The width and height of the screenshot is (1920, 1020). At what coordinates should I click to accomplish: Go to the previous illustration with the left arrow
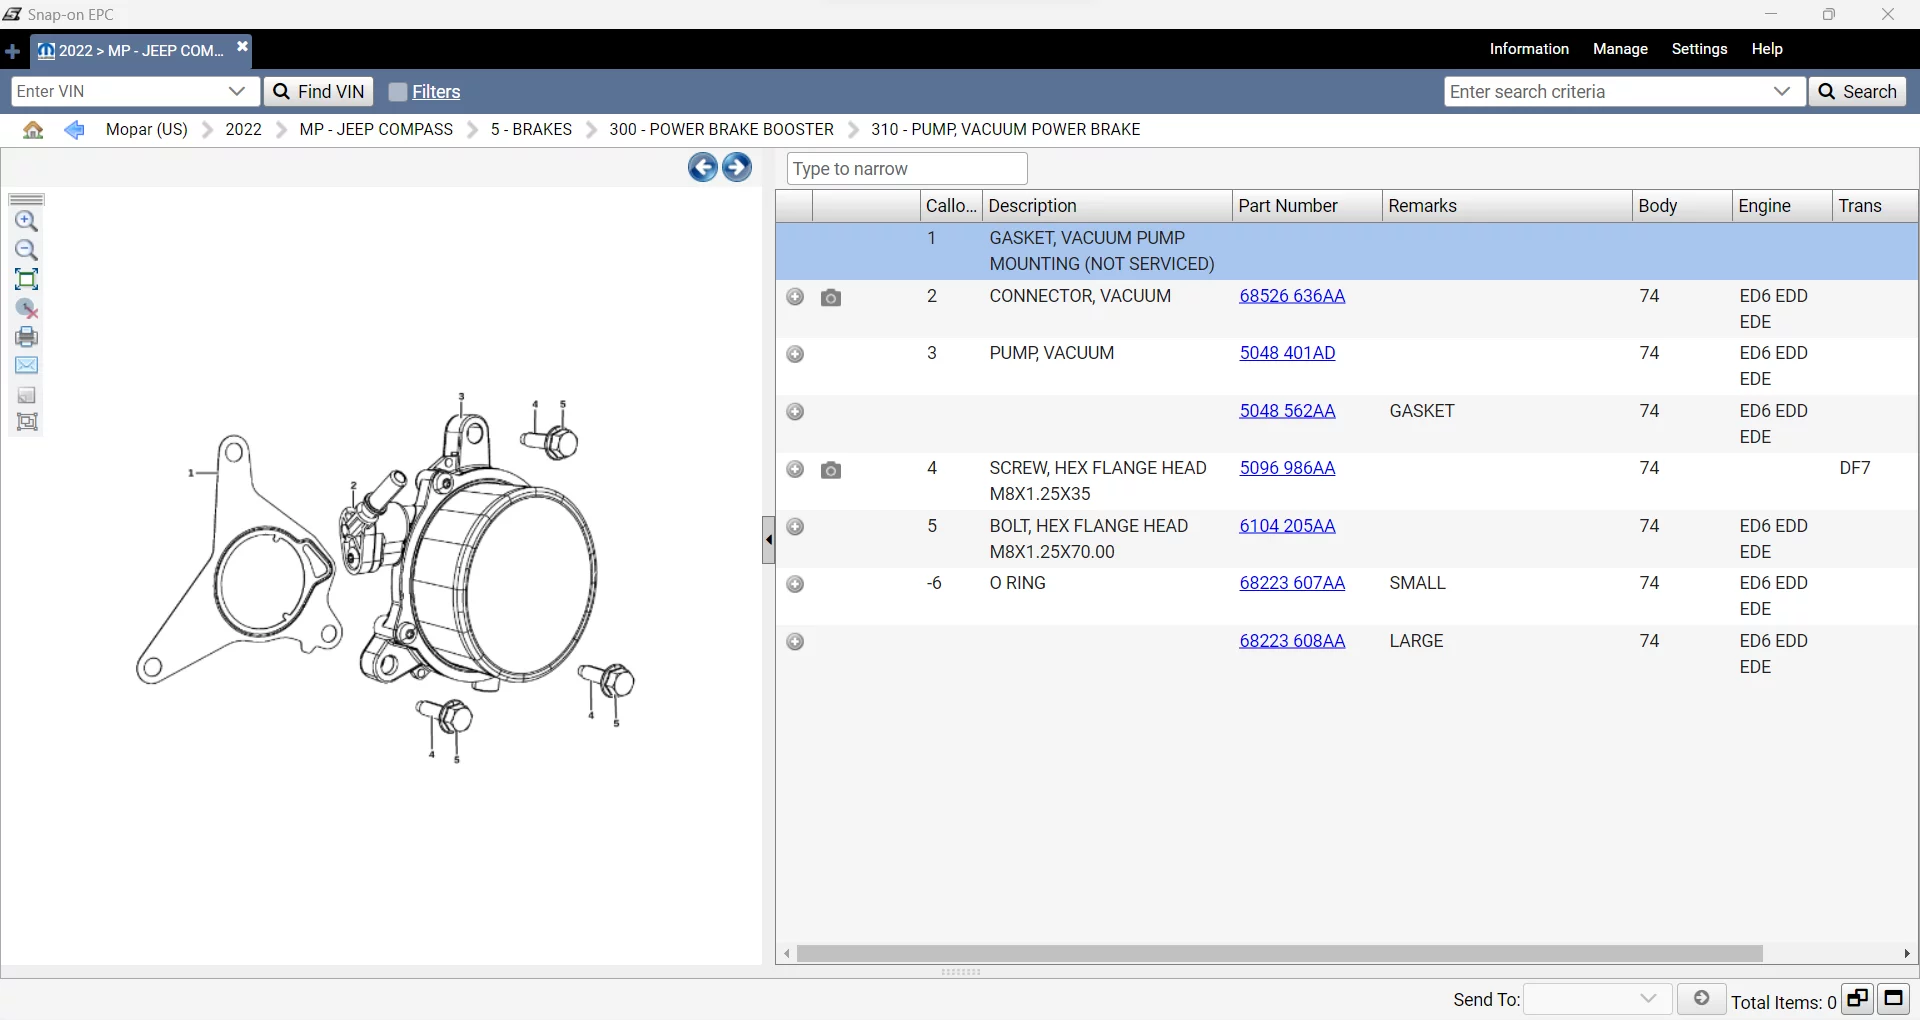[702, 167]
